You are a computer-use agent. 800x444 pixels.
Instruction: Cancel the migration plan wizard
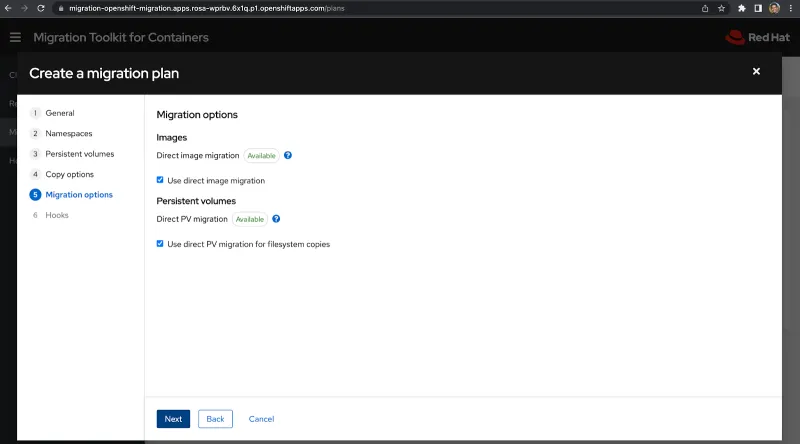tap(261, 419)
